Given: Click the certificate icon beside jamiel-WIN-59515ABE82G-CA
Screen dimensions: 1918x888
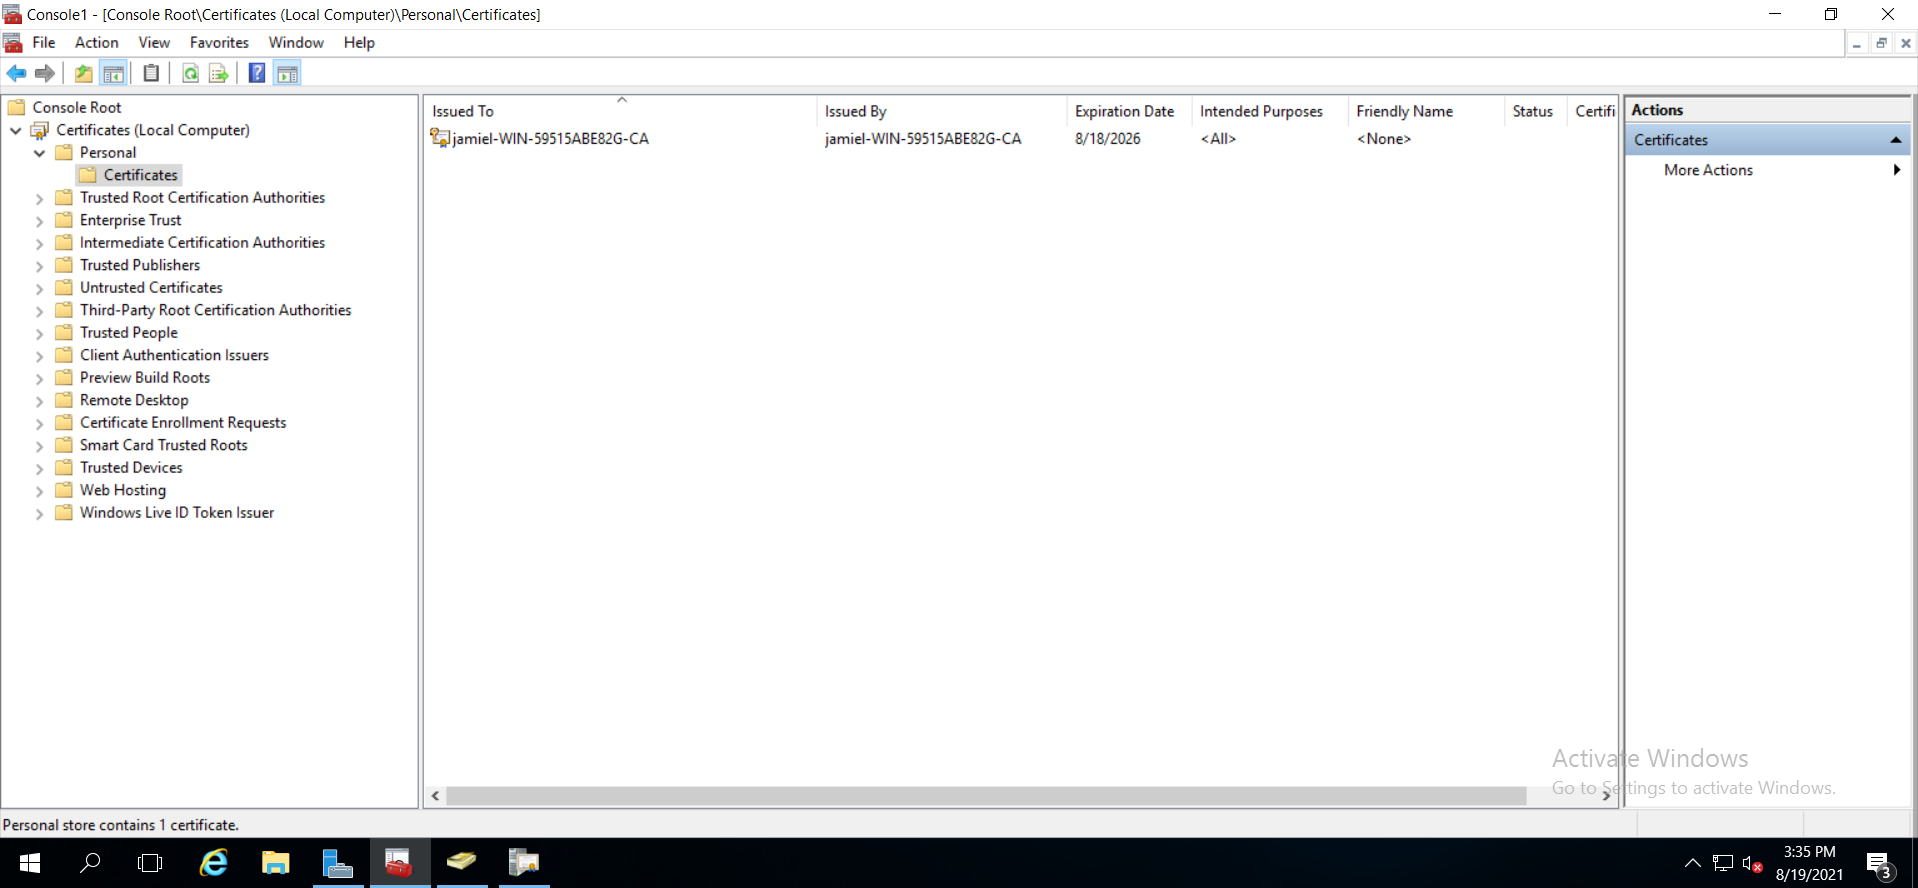Looking at the screenshot, I should coord(440,138).
